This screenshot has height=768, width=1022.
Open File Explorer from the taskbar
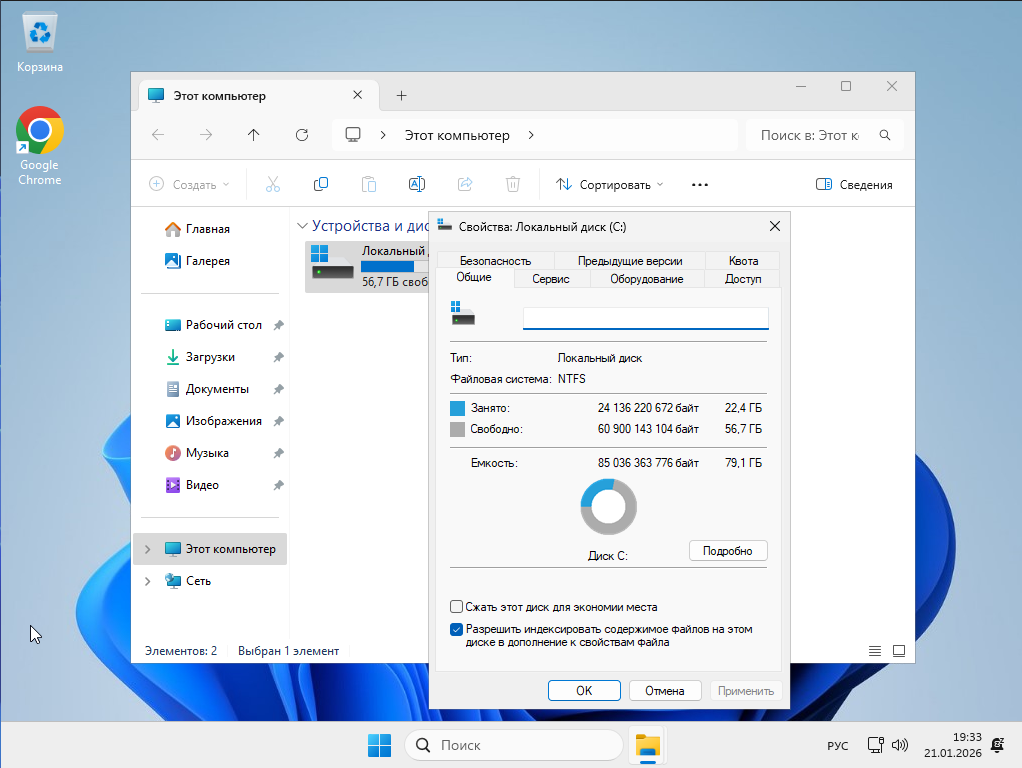click(x=648, y=745)
